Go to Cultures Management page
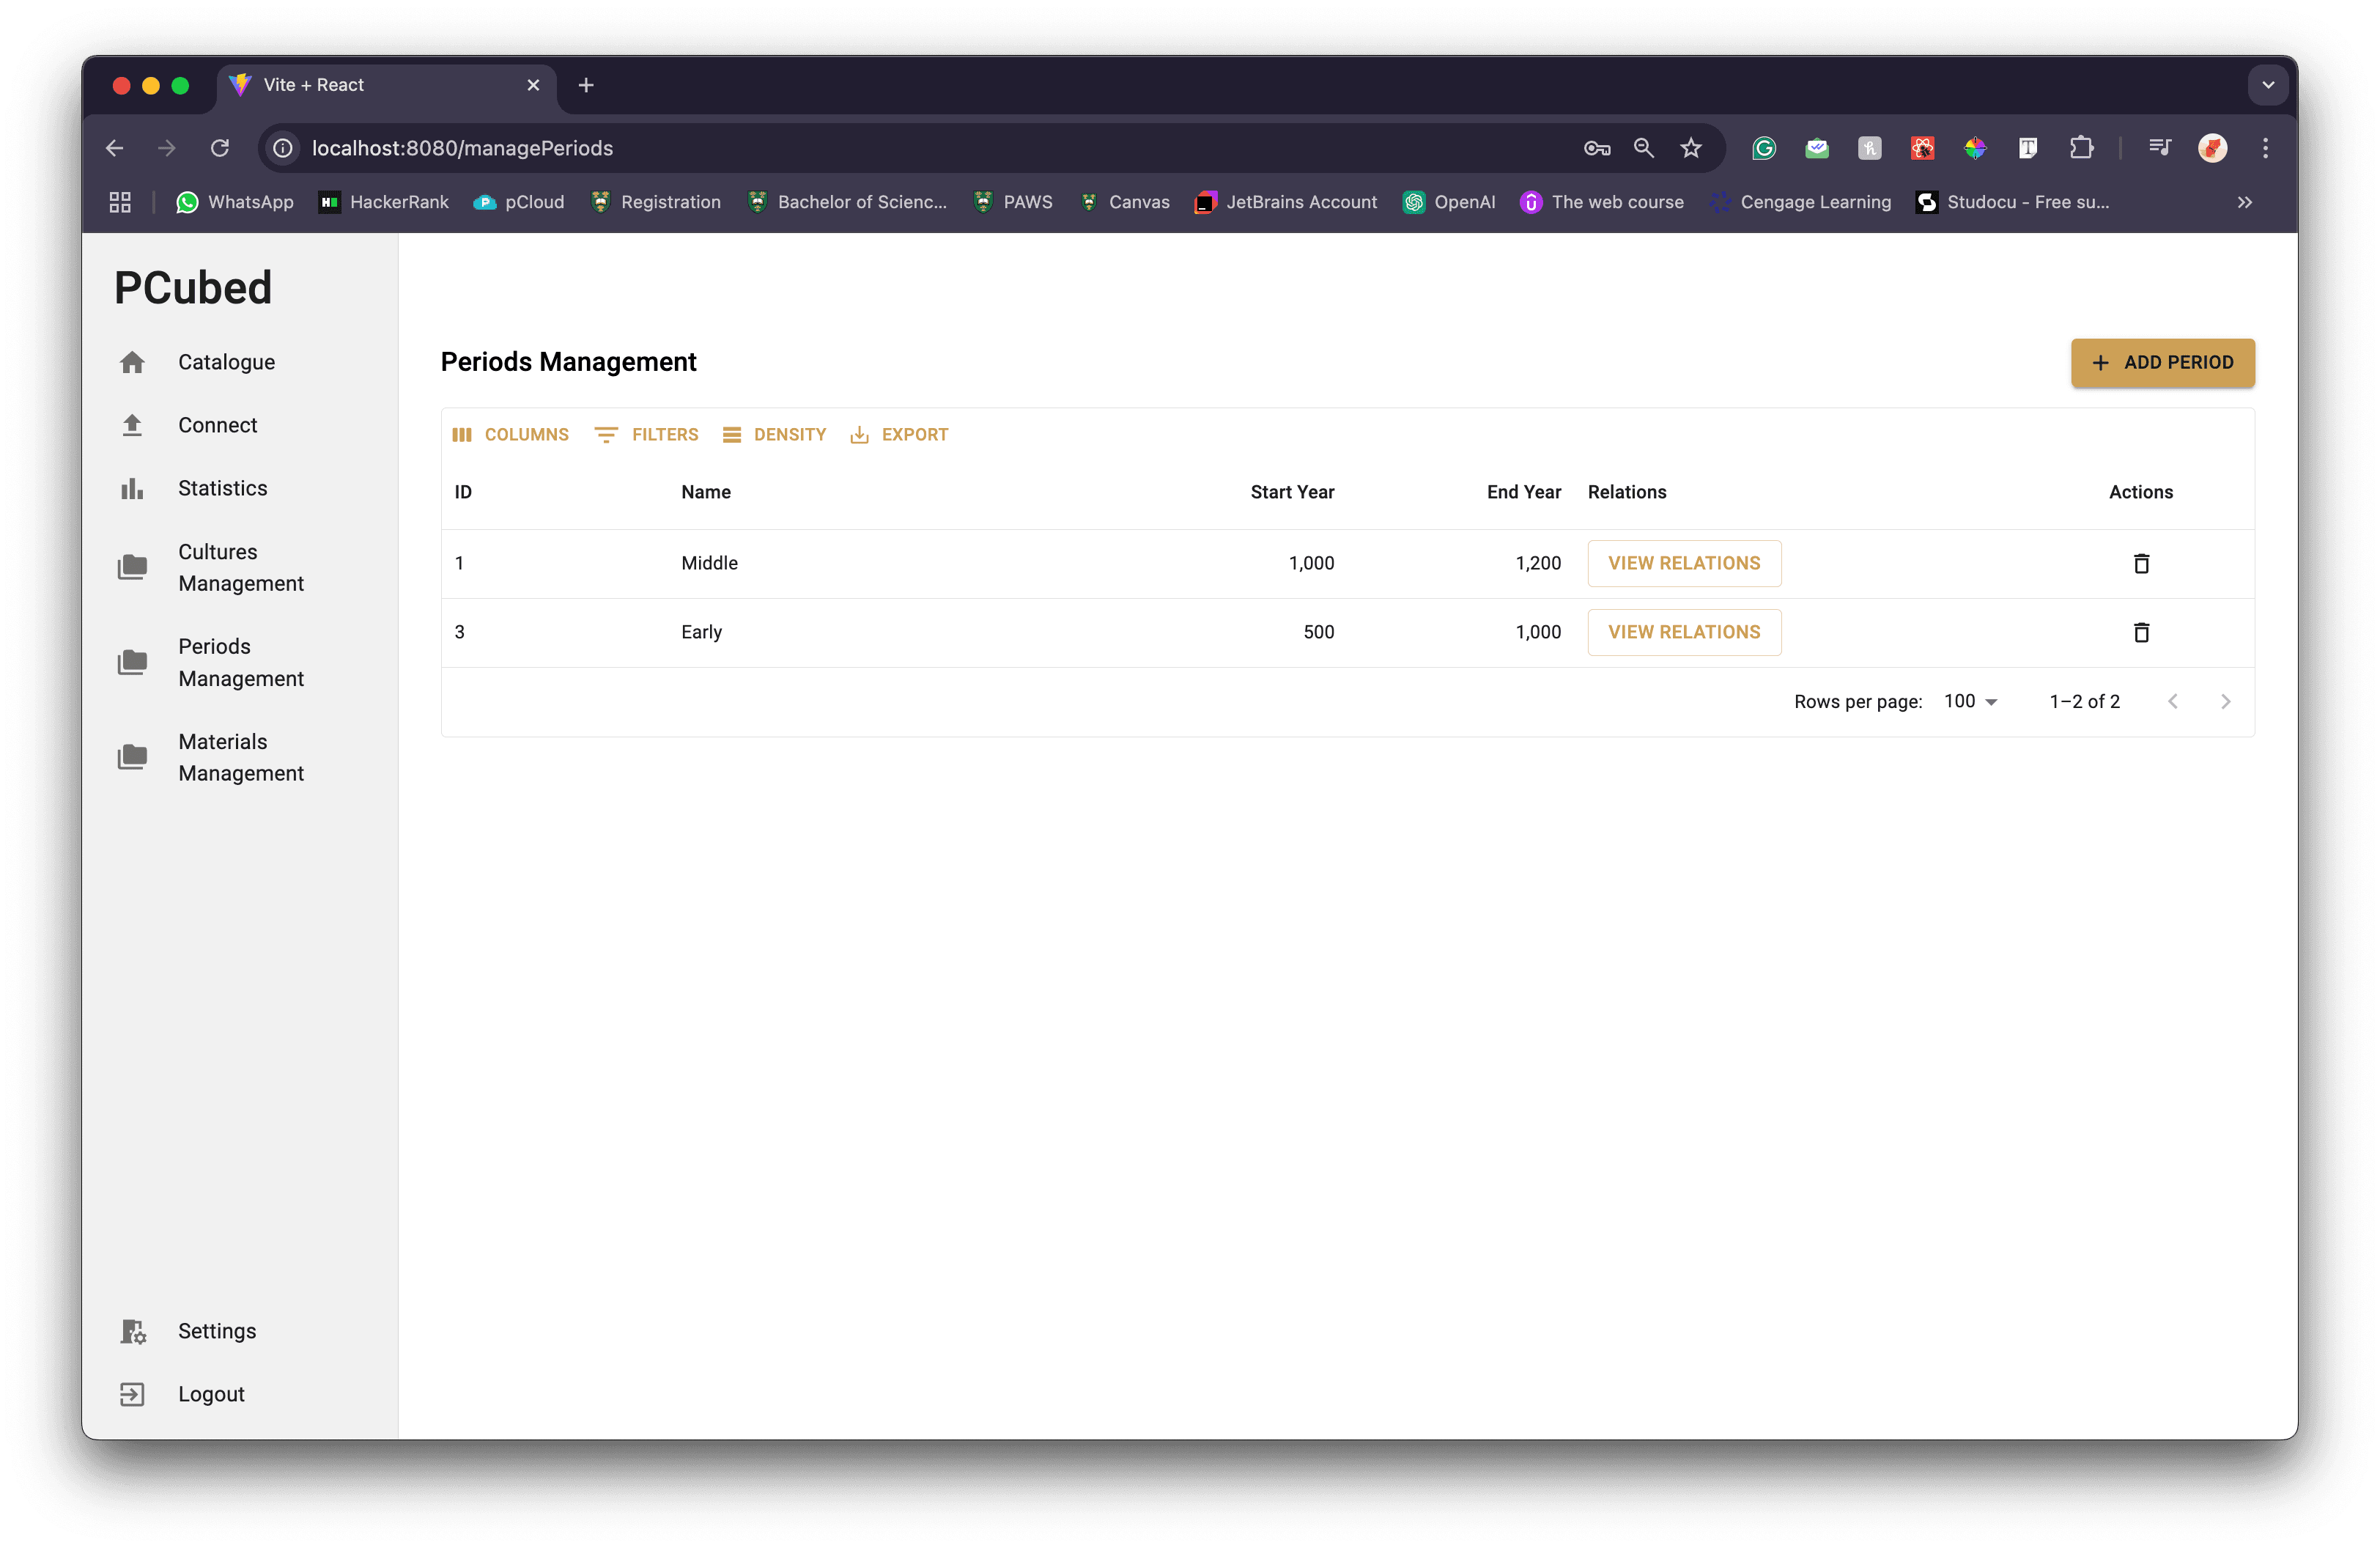 [x=240, y=567]
